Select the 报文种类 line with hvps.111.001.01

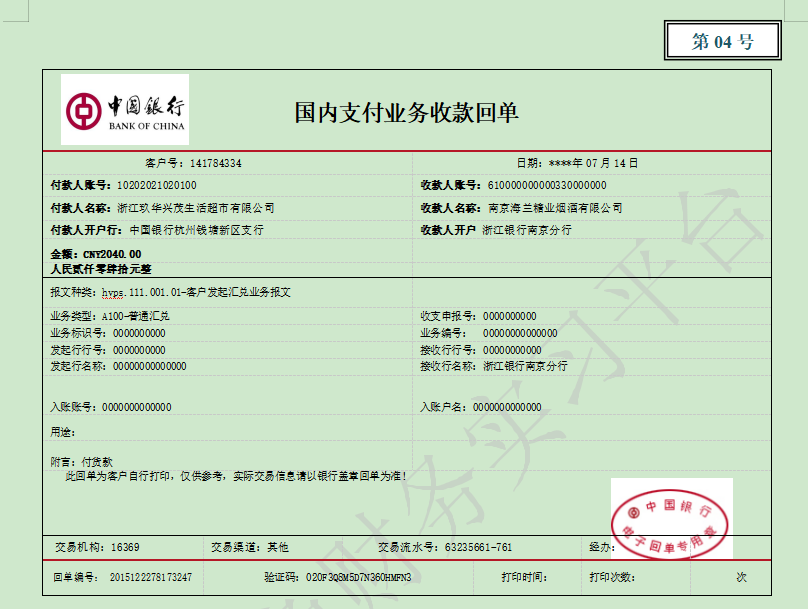(171, 293)
